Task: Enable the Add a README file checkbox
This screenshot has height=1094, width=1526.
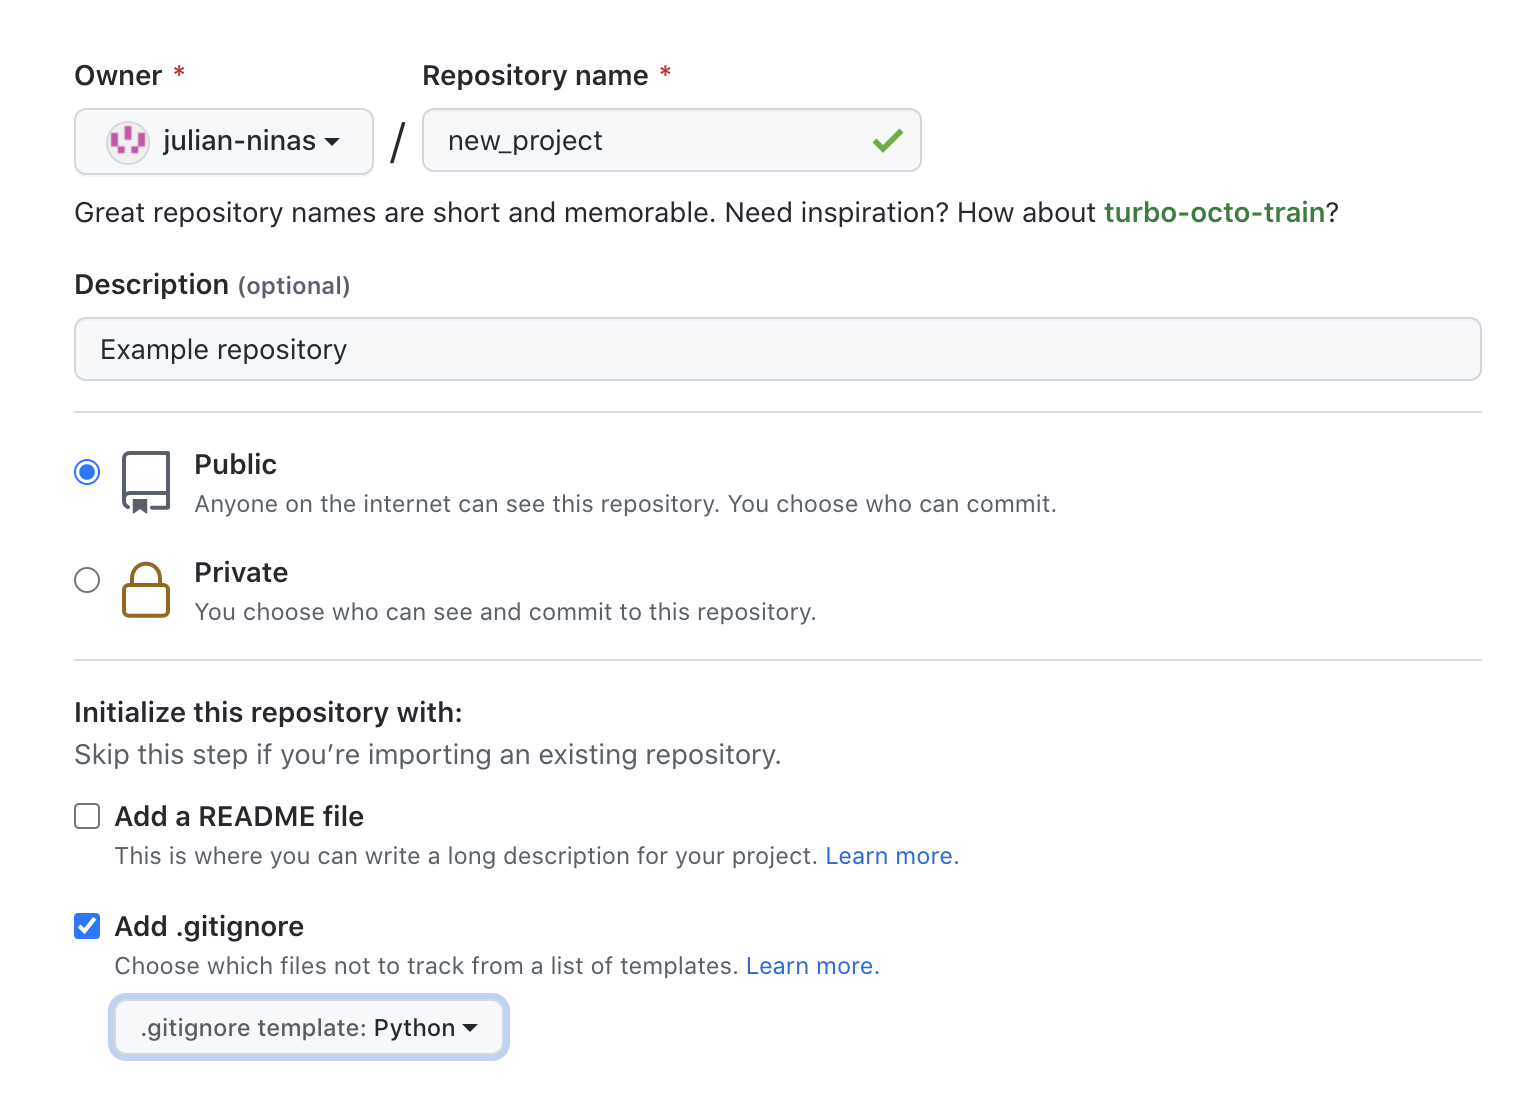Action: click(x=87, y=817)
